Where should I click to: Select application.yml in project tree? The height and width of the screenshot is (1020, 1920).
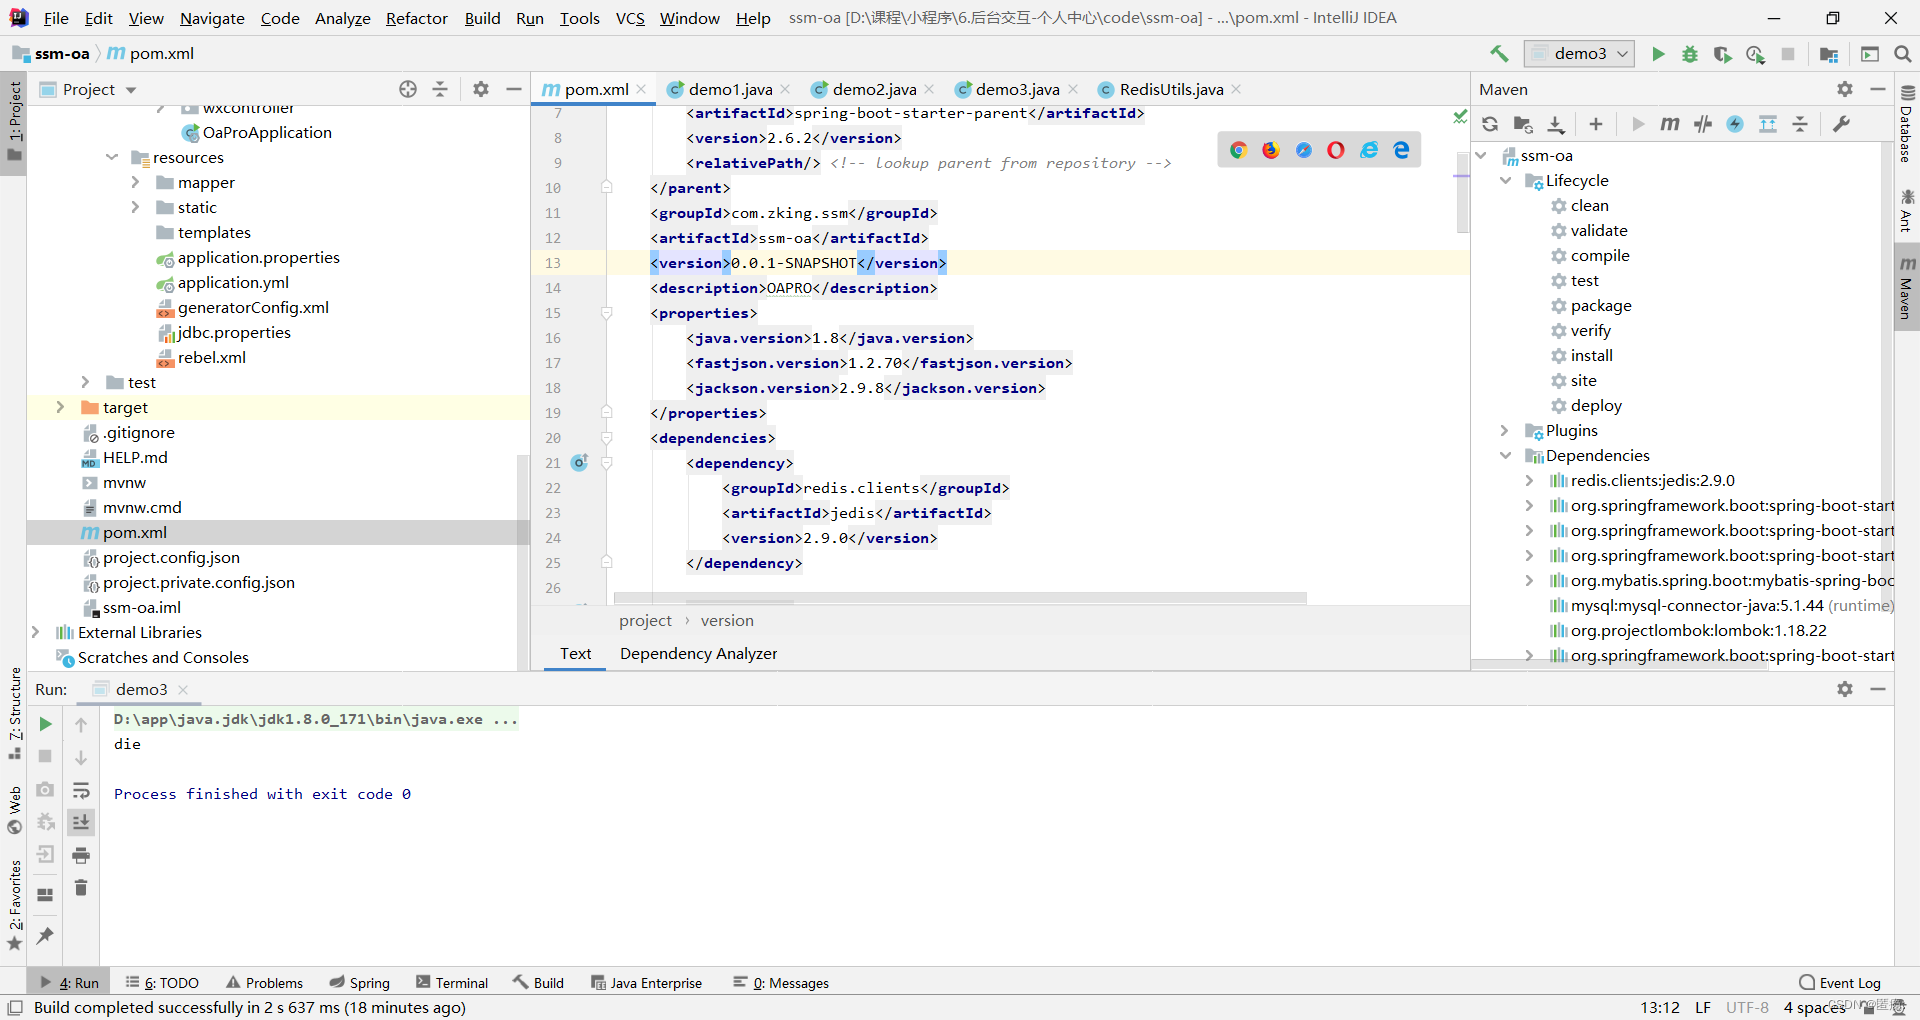233,282
